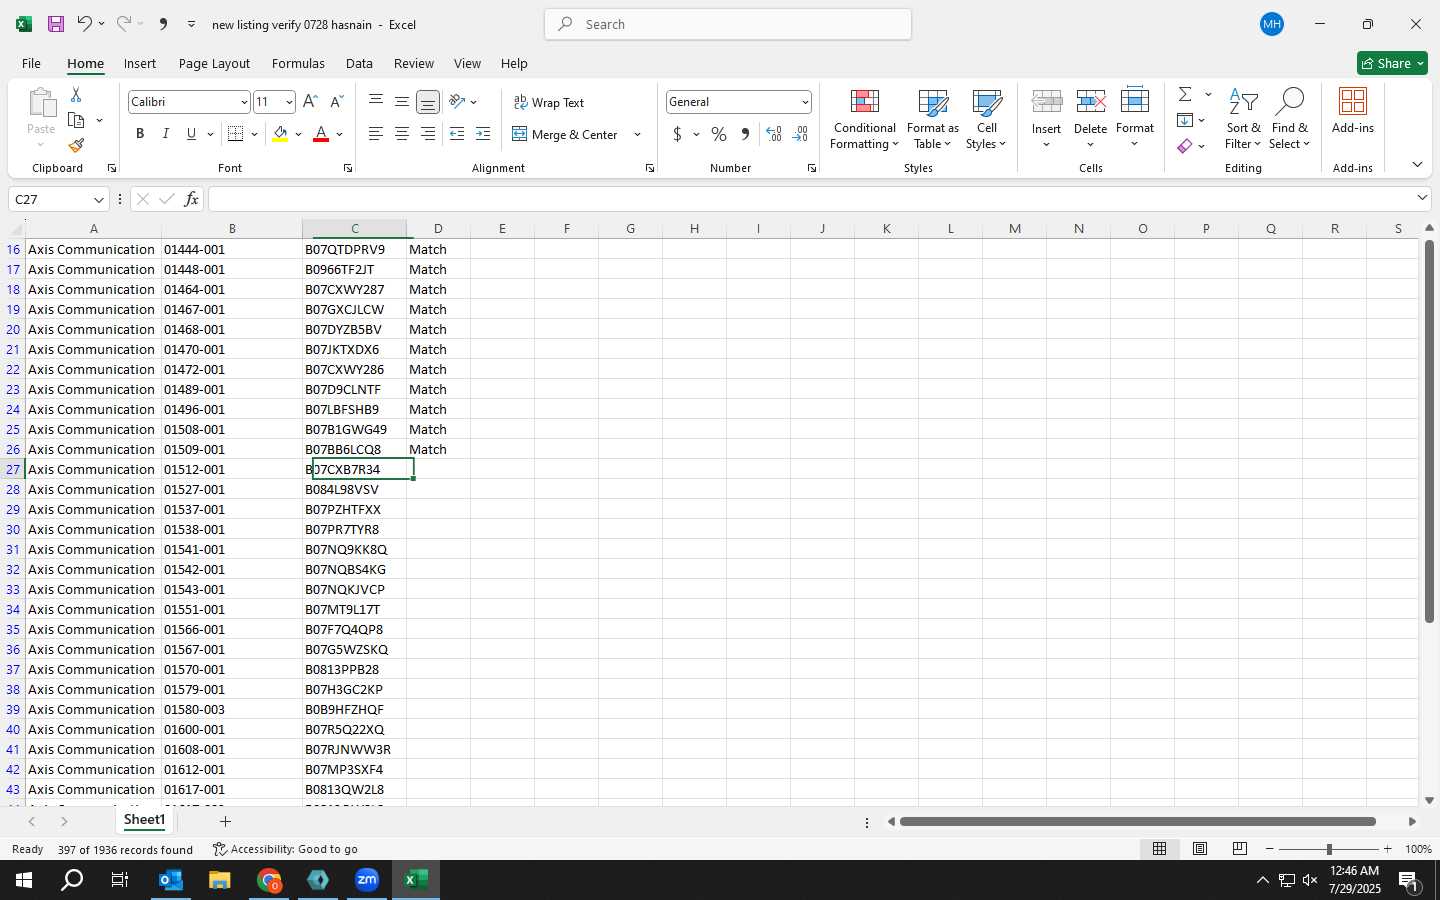The width and height of the screenshot is (1440, 900).
Task: Apply yellow Fill Color bucket
Action: point(280,134)
